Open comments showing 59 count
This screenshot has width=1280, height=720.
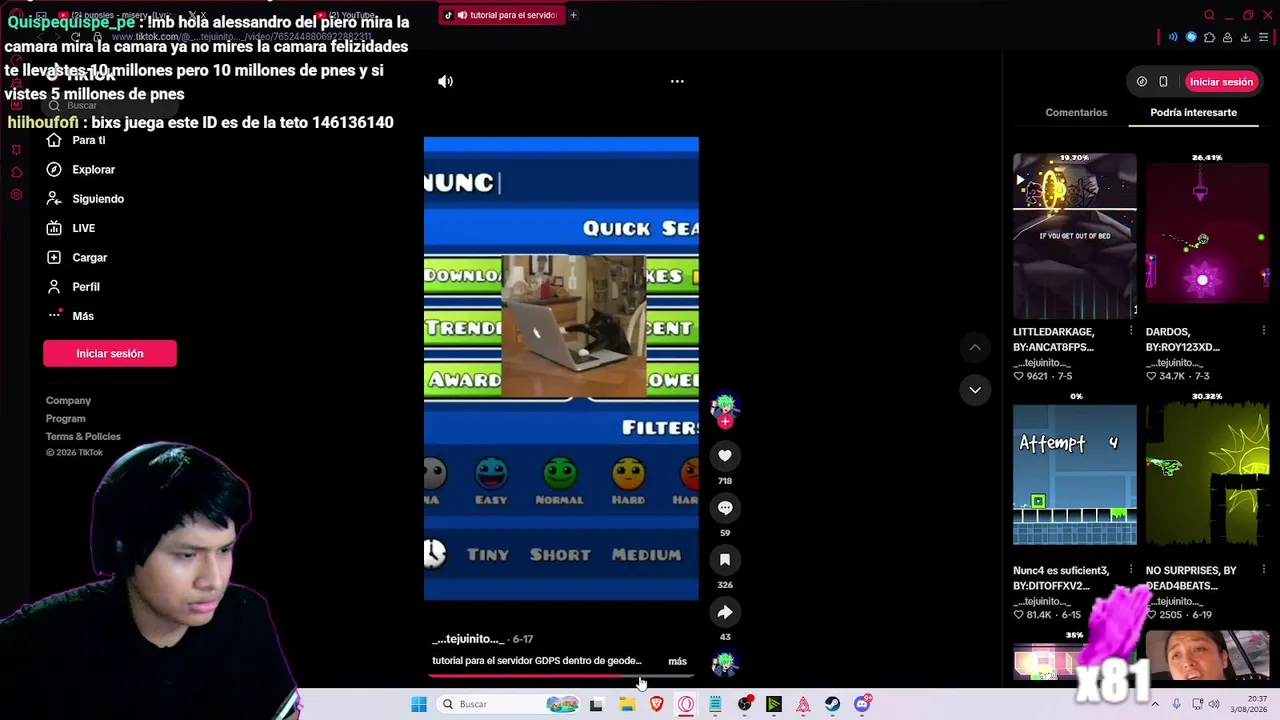tap(725, 508)
